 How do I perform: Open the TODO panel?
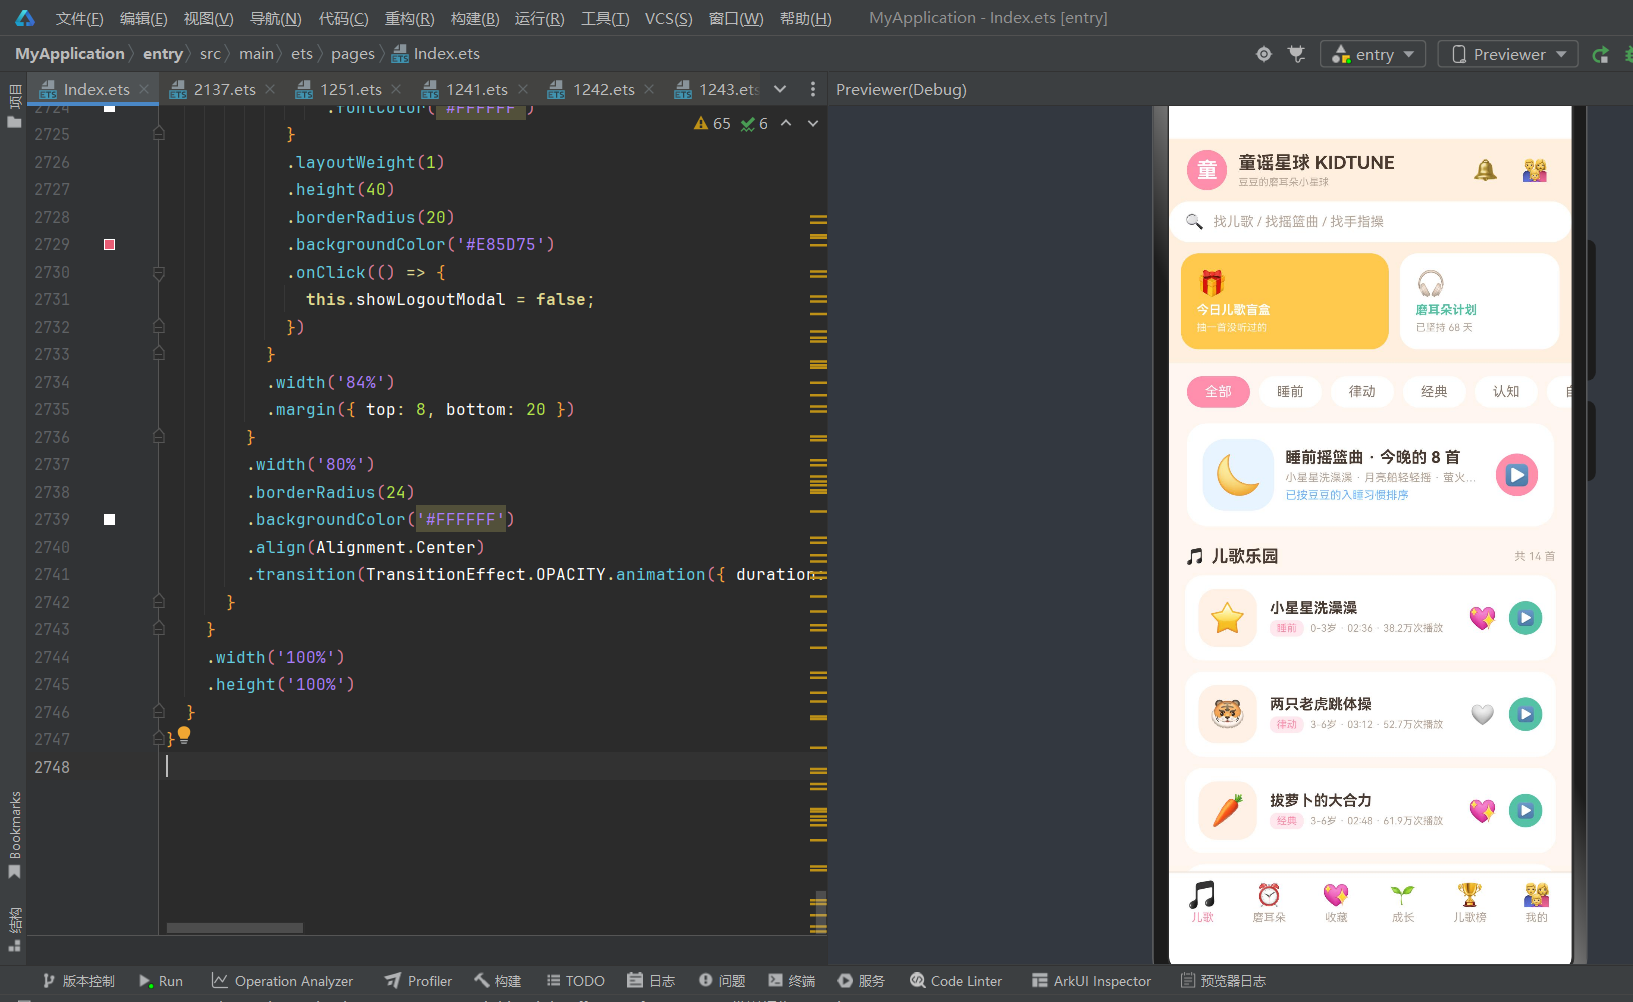point(575,981)
